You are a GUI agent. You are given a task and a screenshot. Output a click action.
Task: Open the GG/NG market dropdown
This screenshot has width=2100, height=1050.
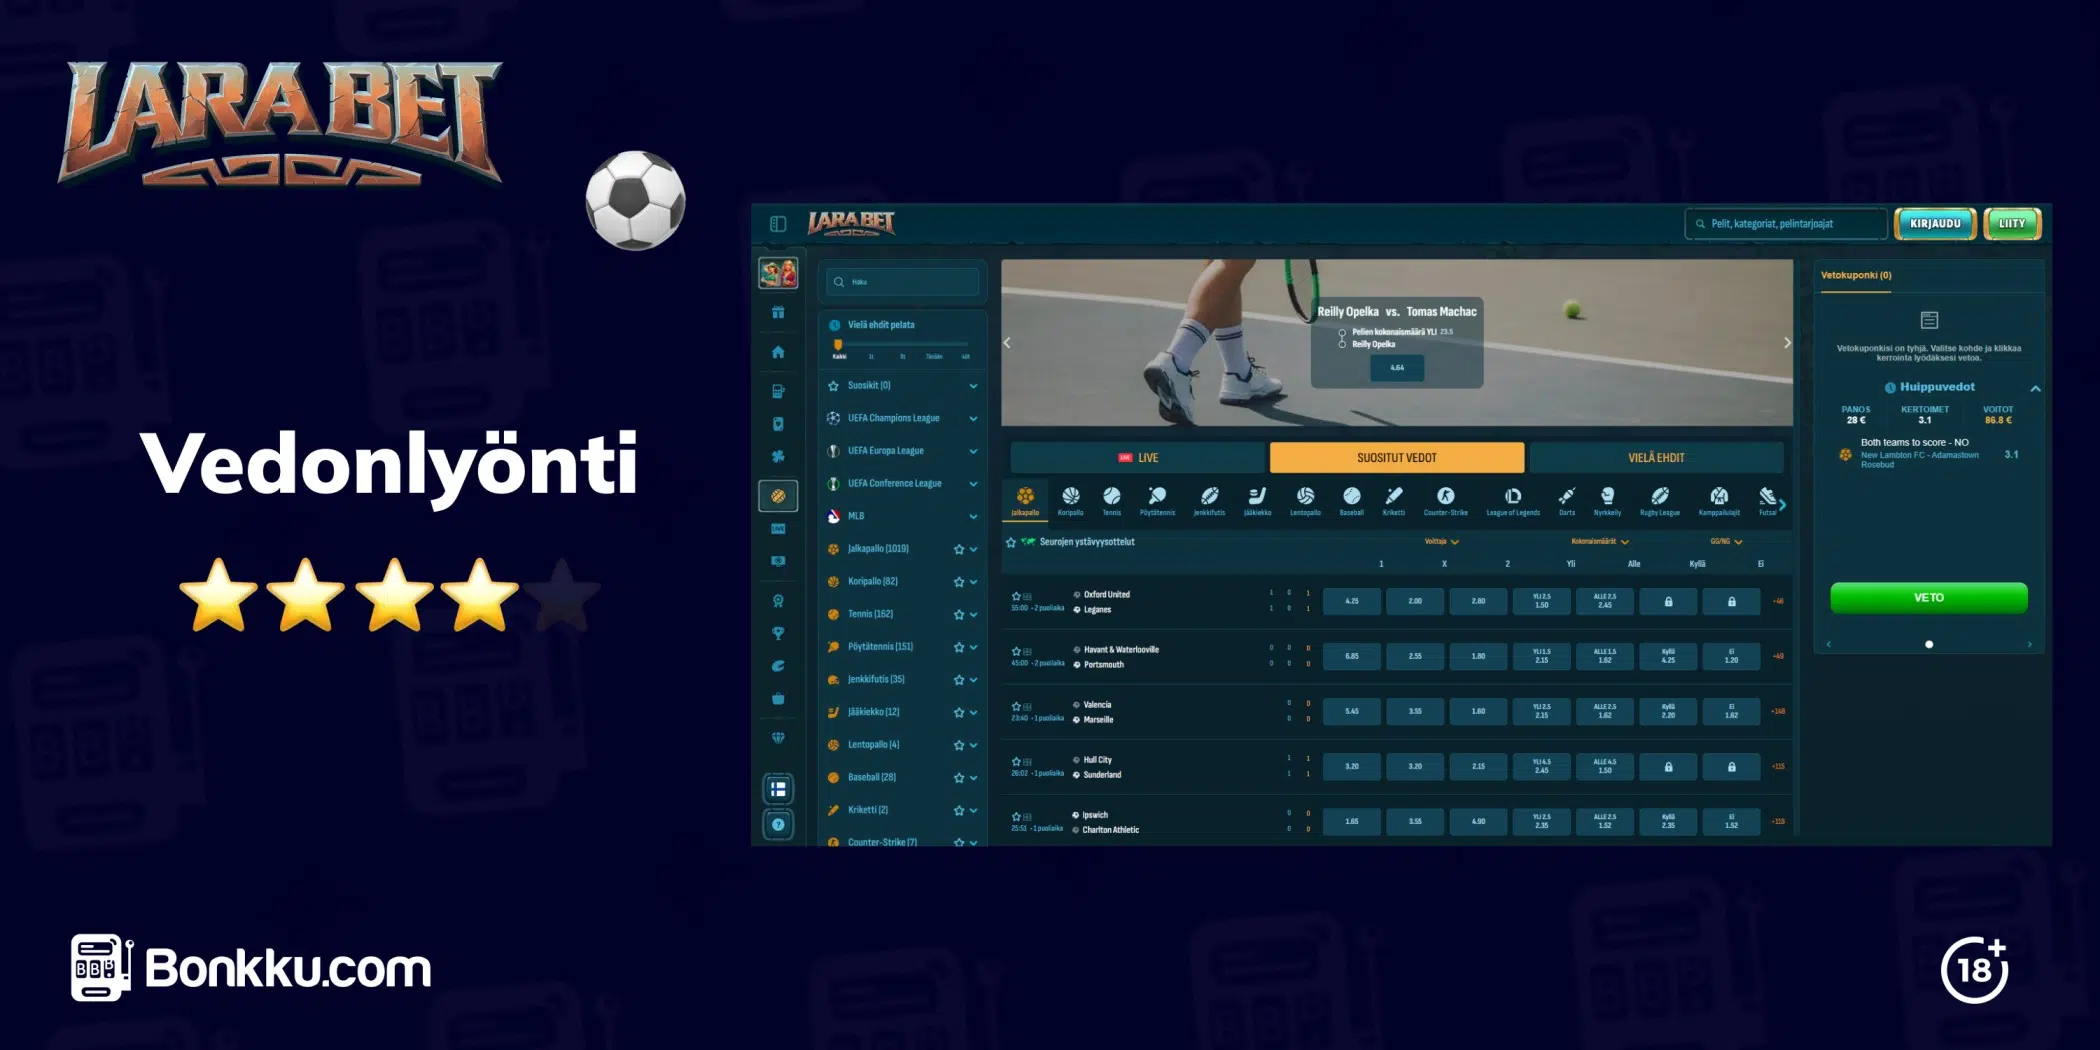pyautogui.click(x=1726, y=541)
